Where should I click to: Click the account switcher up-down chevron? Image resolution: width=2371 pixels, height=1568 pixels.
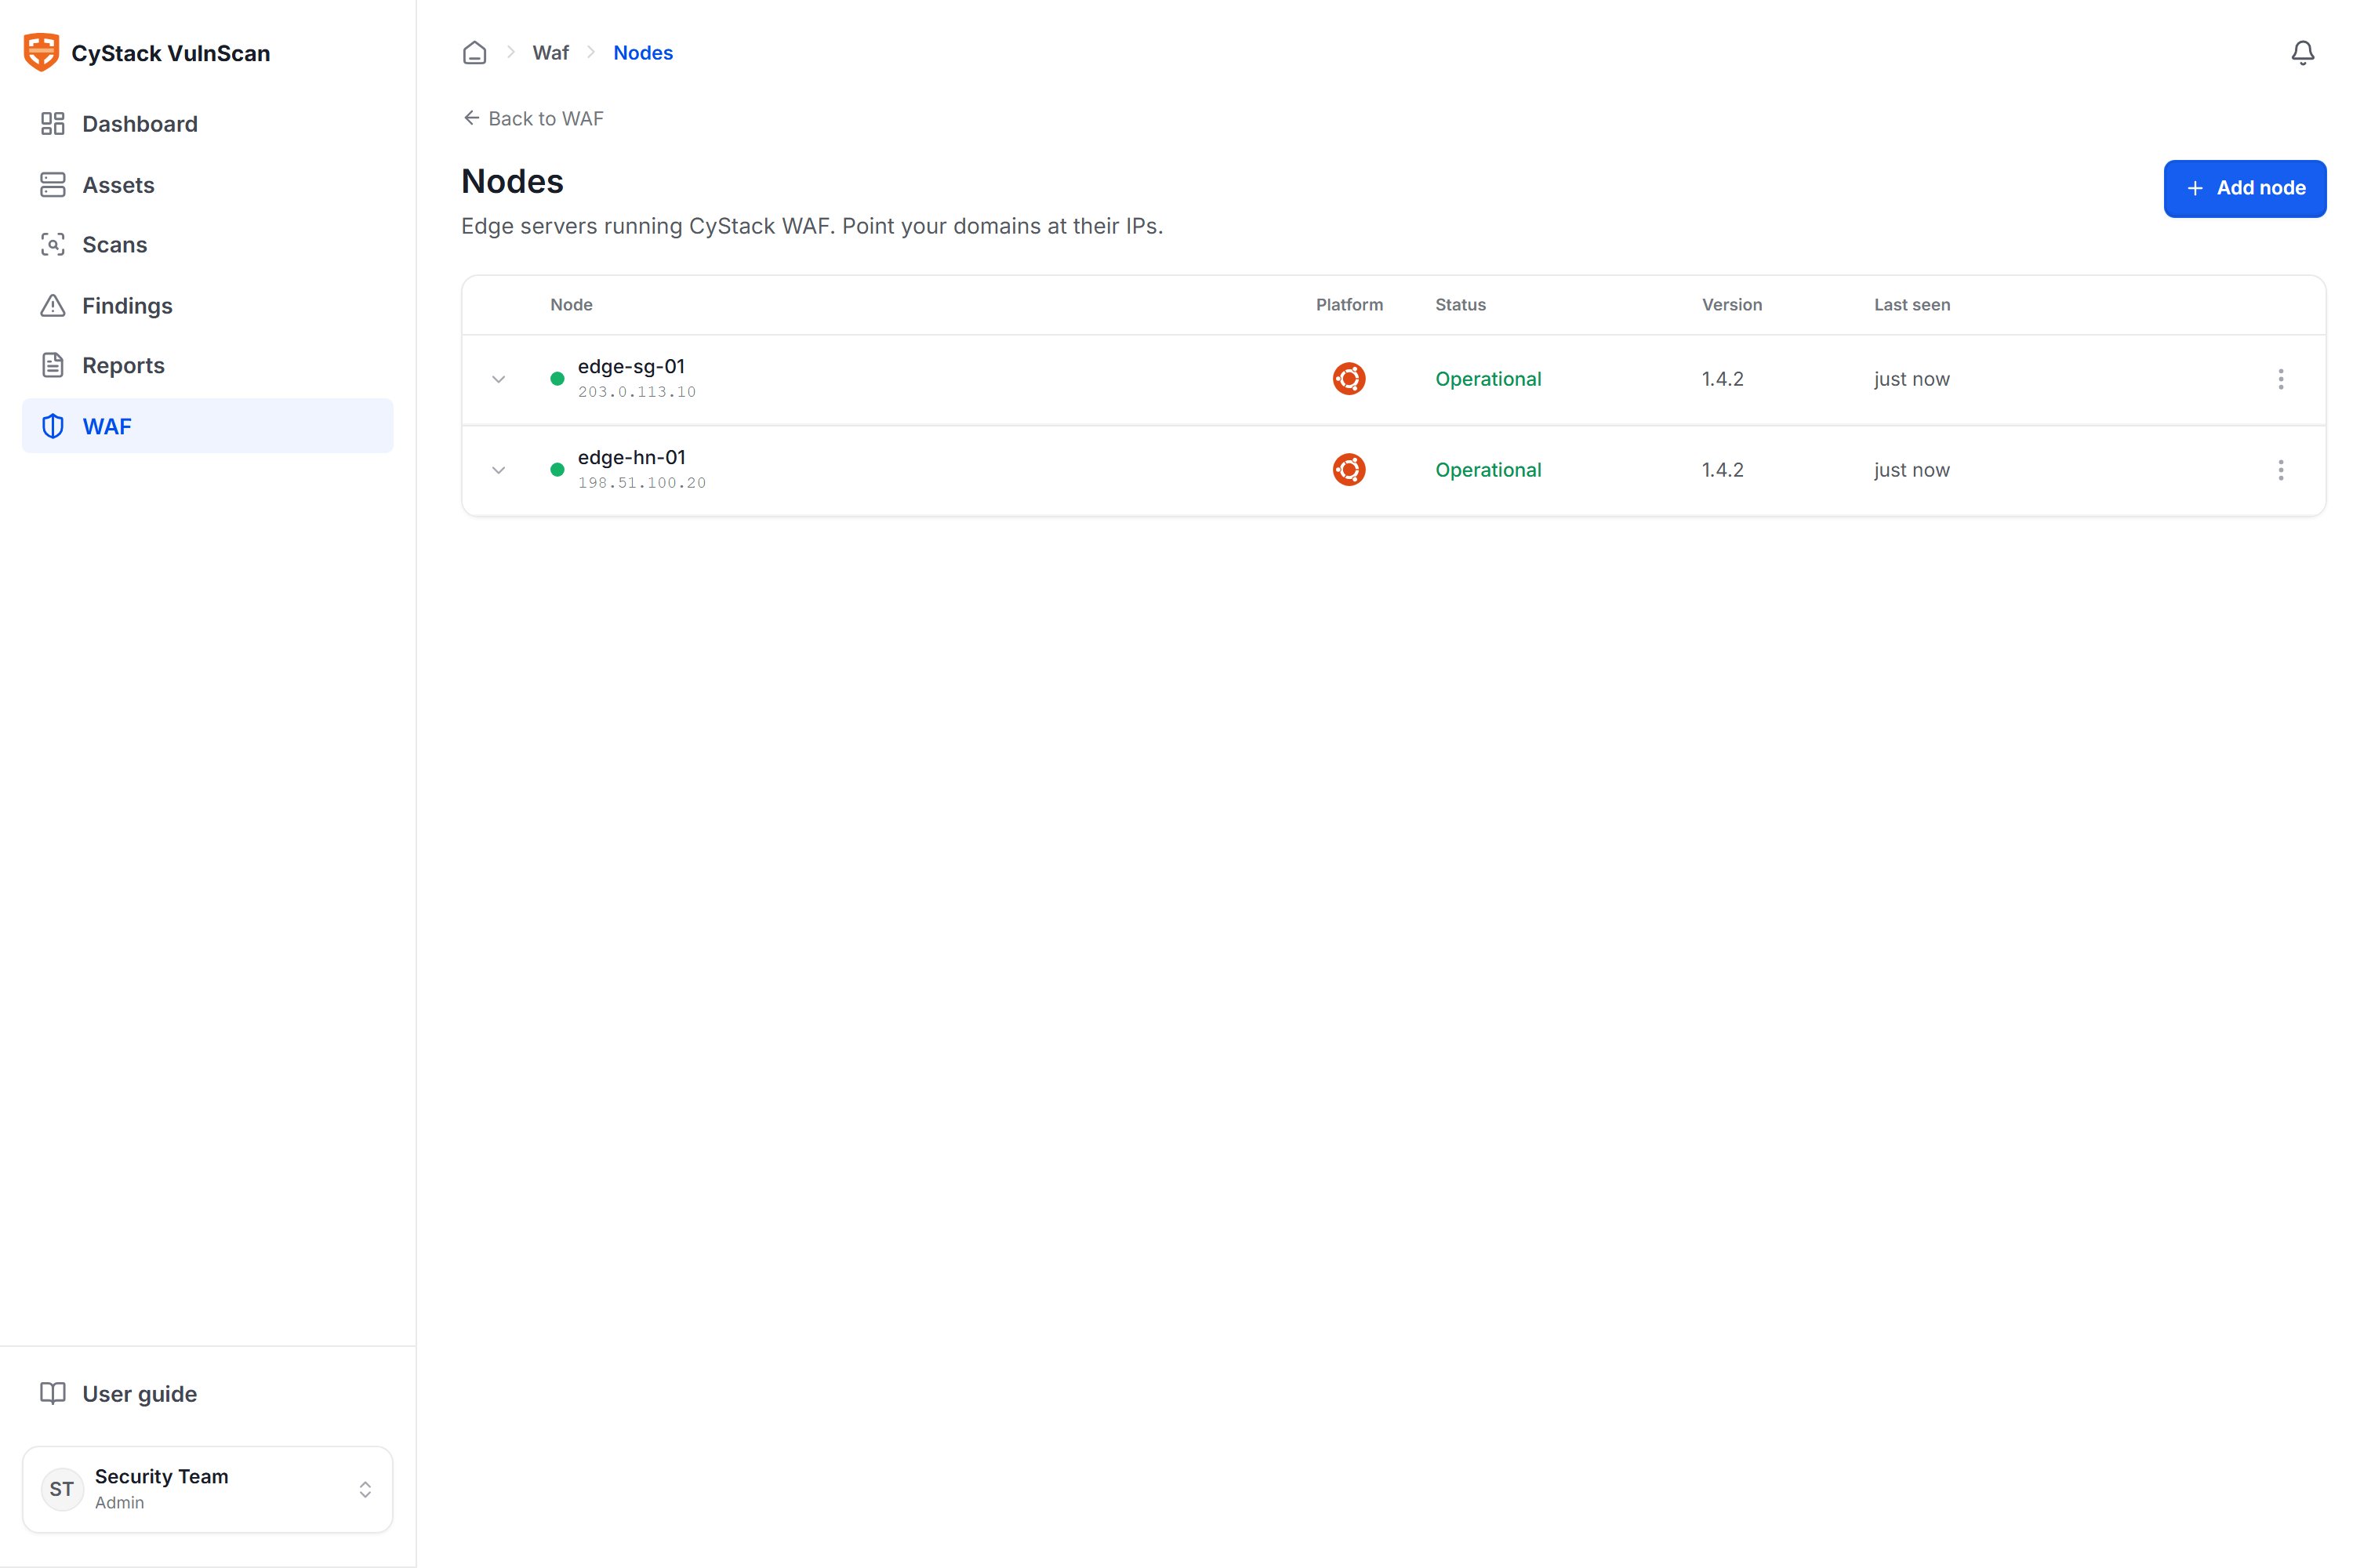tap(365, 1490)
